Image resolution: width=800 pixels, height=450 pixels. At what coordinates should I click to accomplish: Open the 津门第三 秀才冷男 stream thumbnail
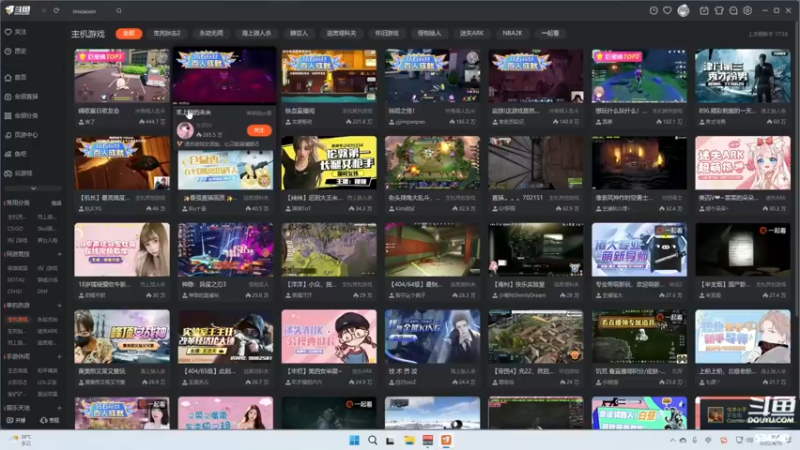point(742,76)
